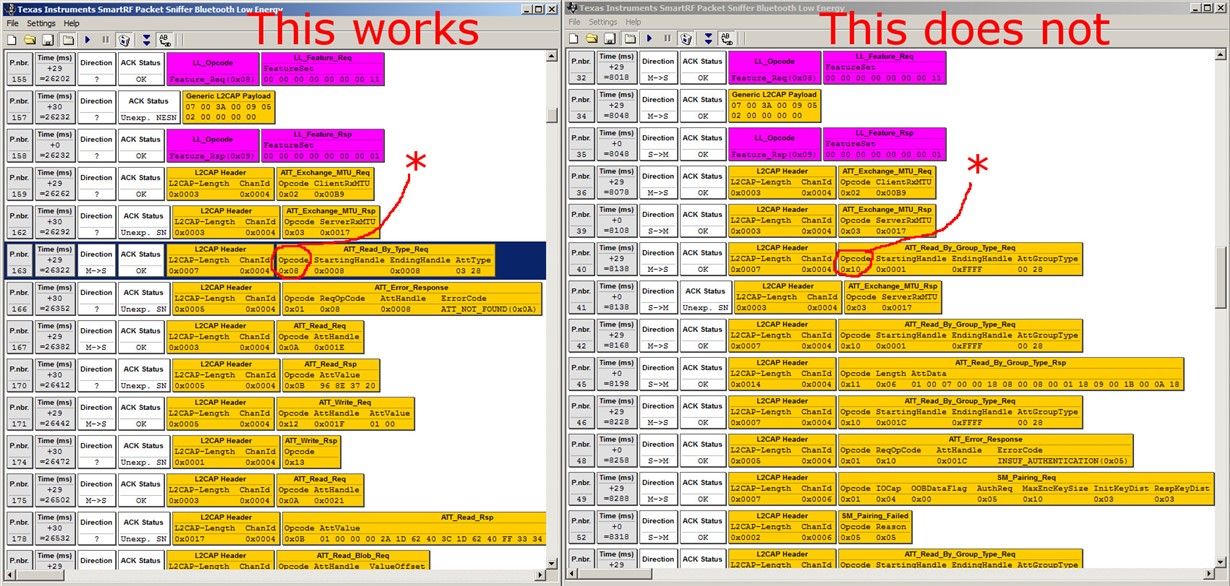Click Open folder icon in left window toolbar
This screenshot has width=1230, height=586.
tap(30, 39)
